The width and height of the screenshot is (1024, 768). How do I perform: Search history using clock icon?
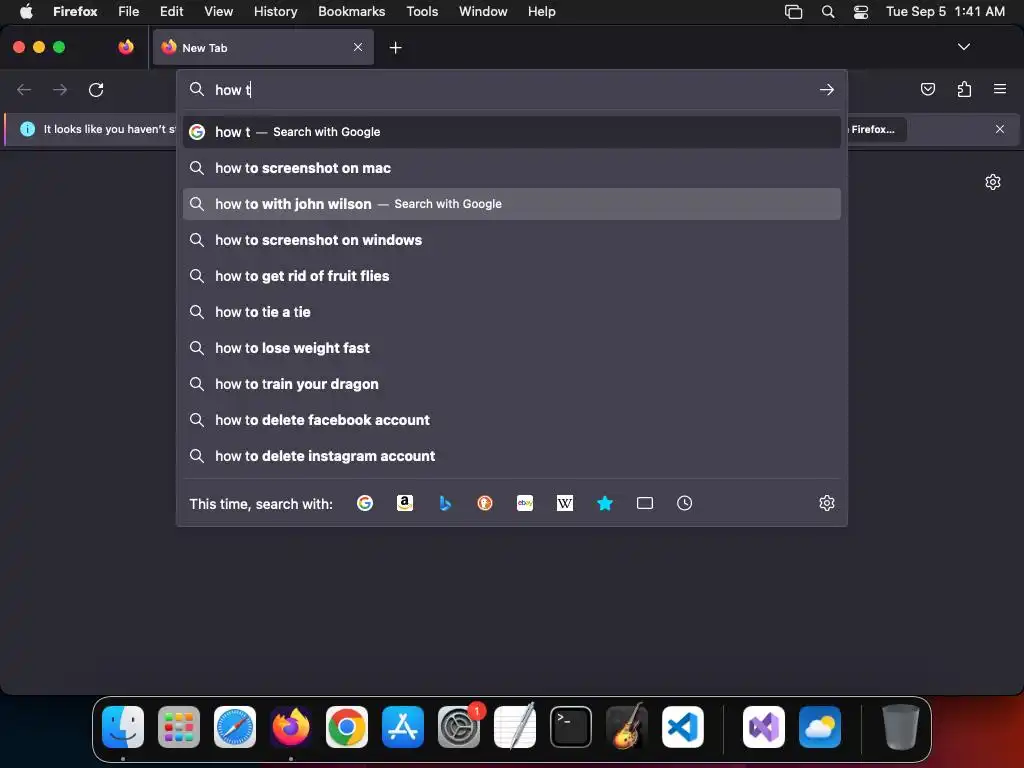coord(684,503)
